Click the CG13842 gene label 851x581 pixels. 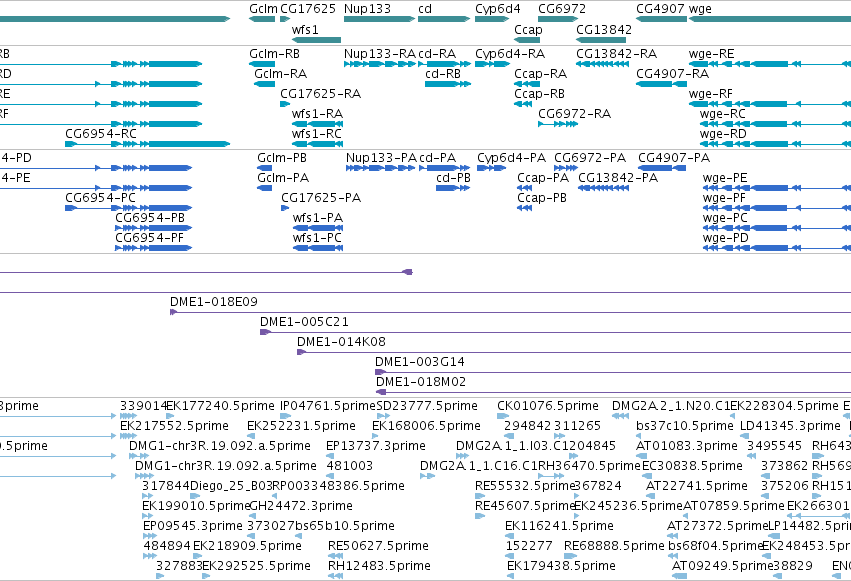pyautogui.click(x=604, y=29)
